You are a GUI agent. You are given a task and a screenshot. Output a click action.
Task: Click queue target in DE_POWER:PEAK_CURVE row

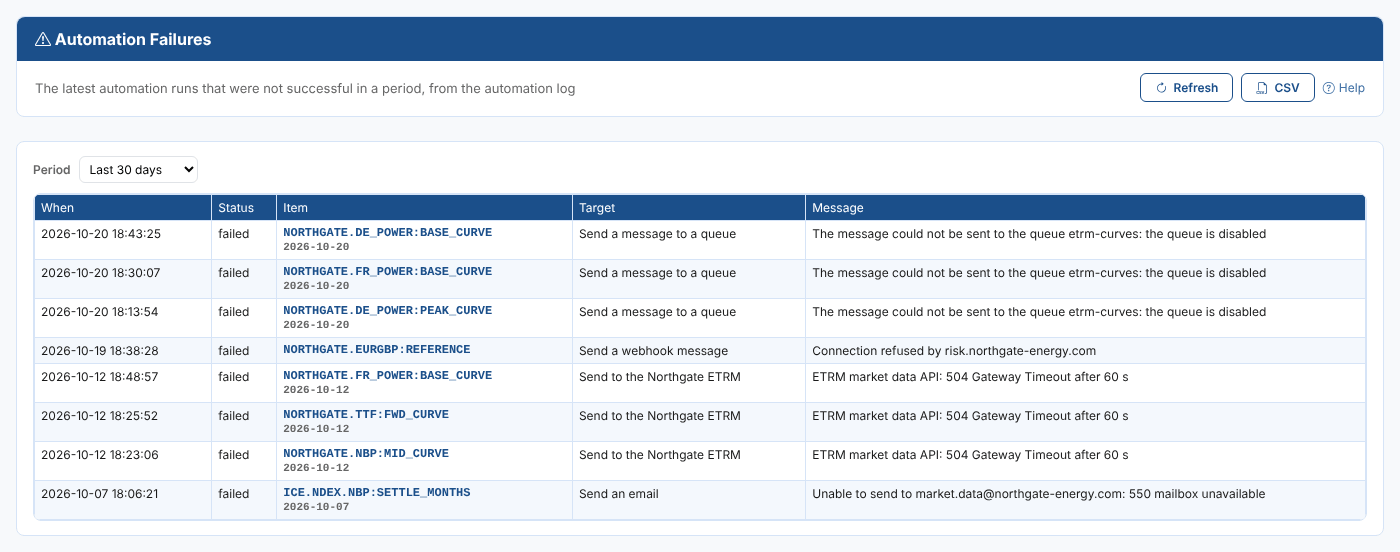click(657, 312)
